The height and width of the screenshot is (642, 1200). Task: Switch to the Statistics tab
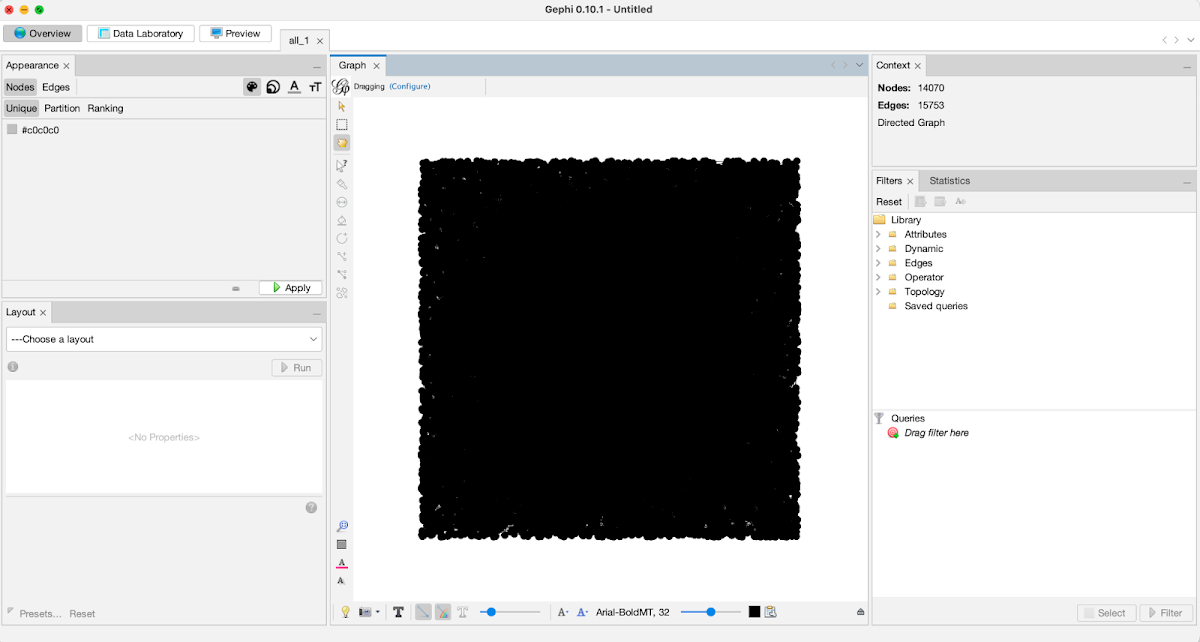948,180
